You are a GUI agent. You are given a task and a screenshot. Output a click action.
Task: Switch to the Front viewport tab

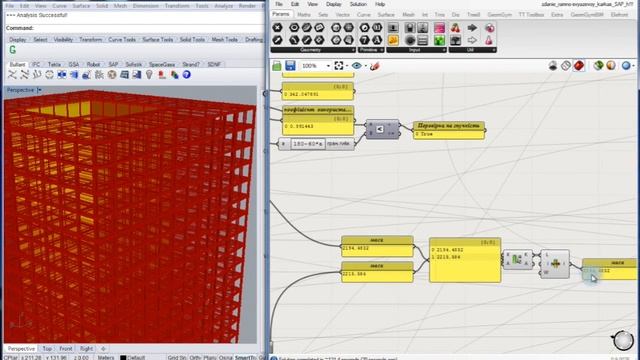[65, 349]
